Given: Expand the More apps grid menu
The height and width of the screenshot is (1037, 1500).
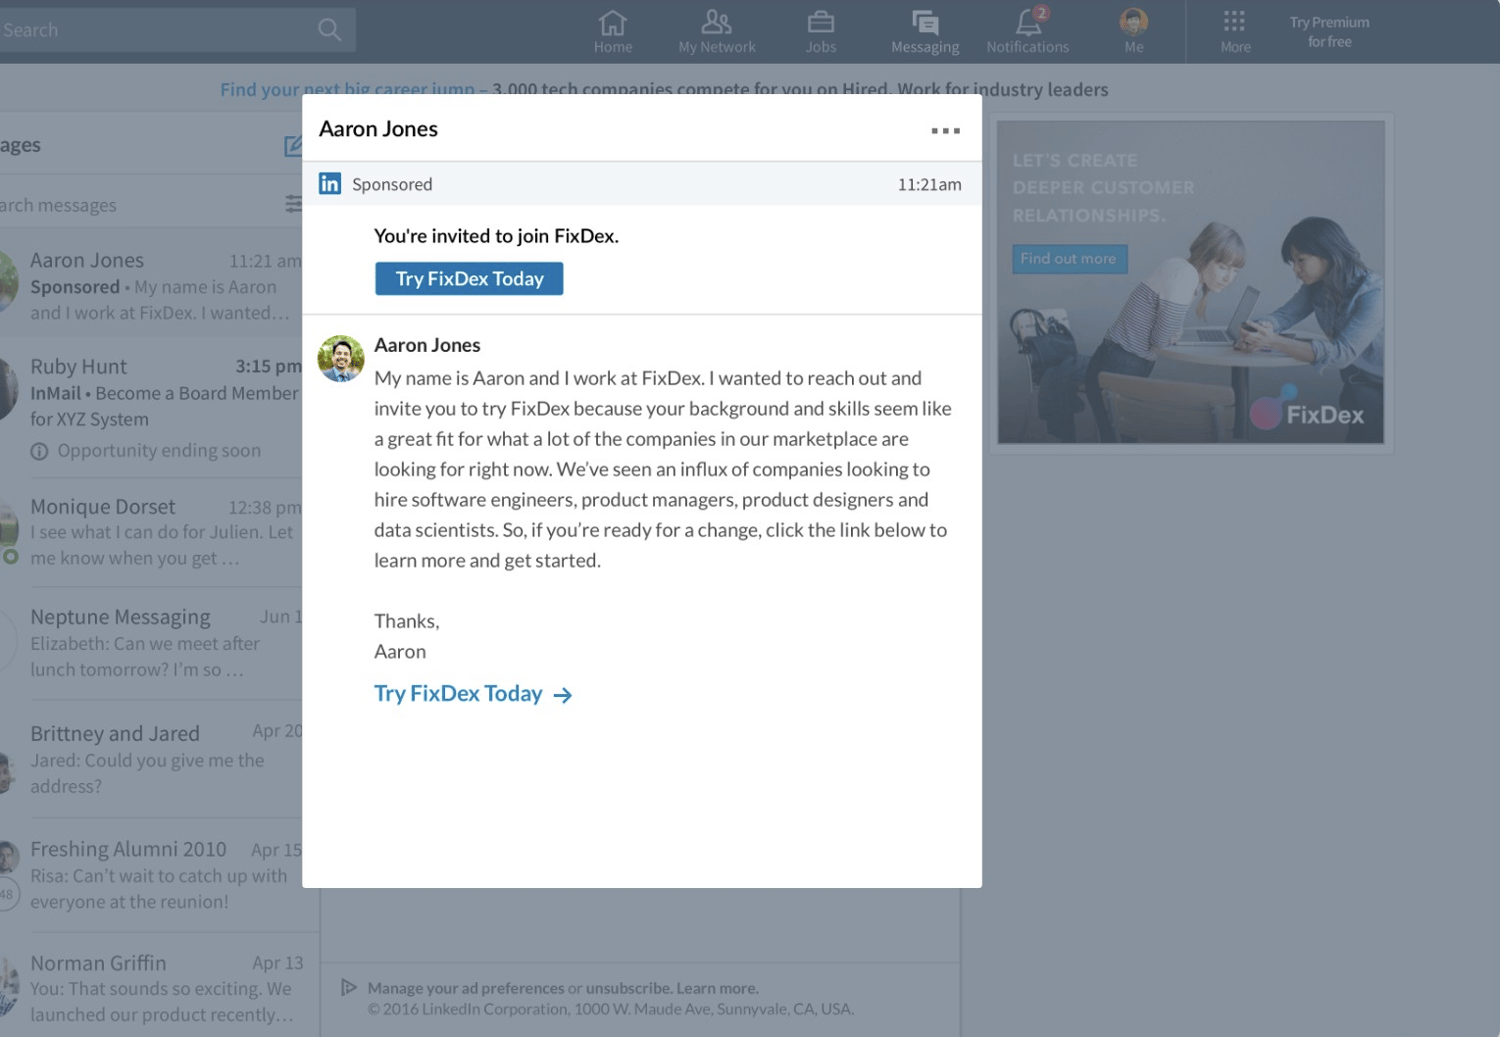Looking at the screenshot, I should [x=1235, y=31].
